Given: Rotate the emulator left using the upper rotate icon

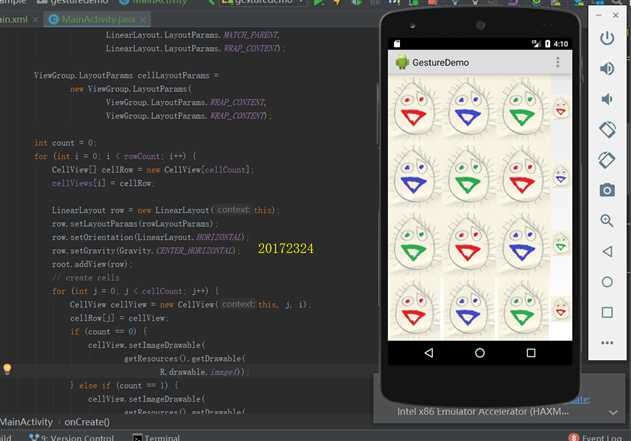Looking at the screenshot, I should click(x=607, y=130).
